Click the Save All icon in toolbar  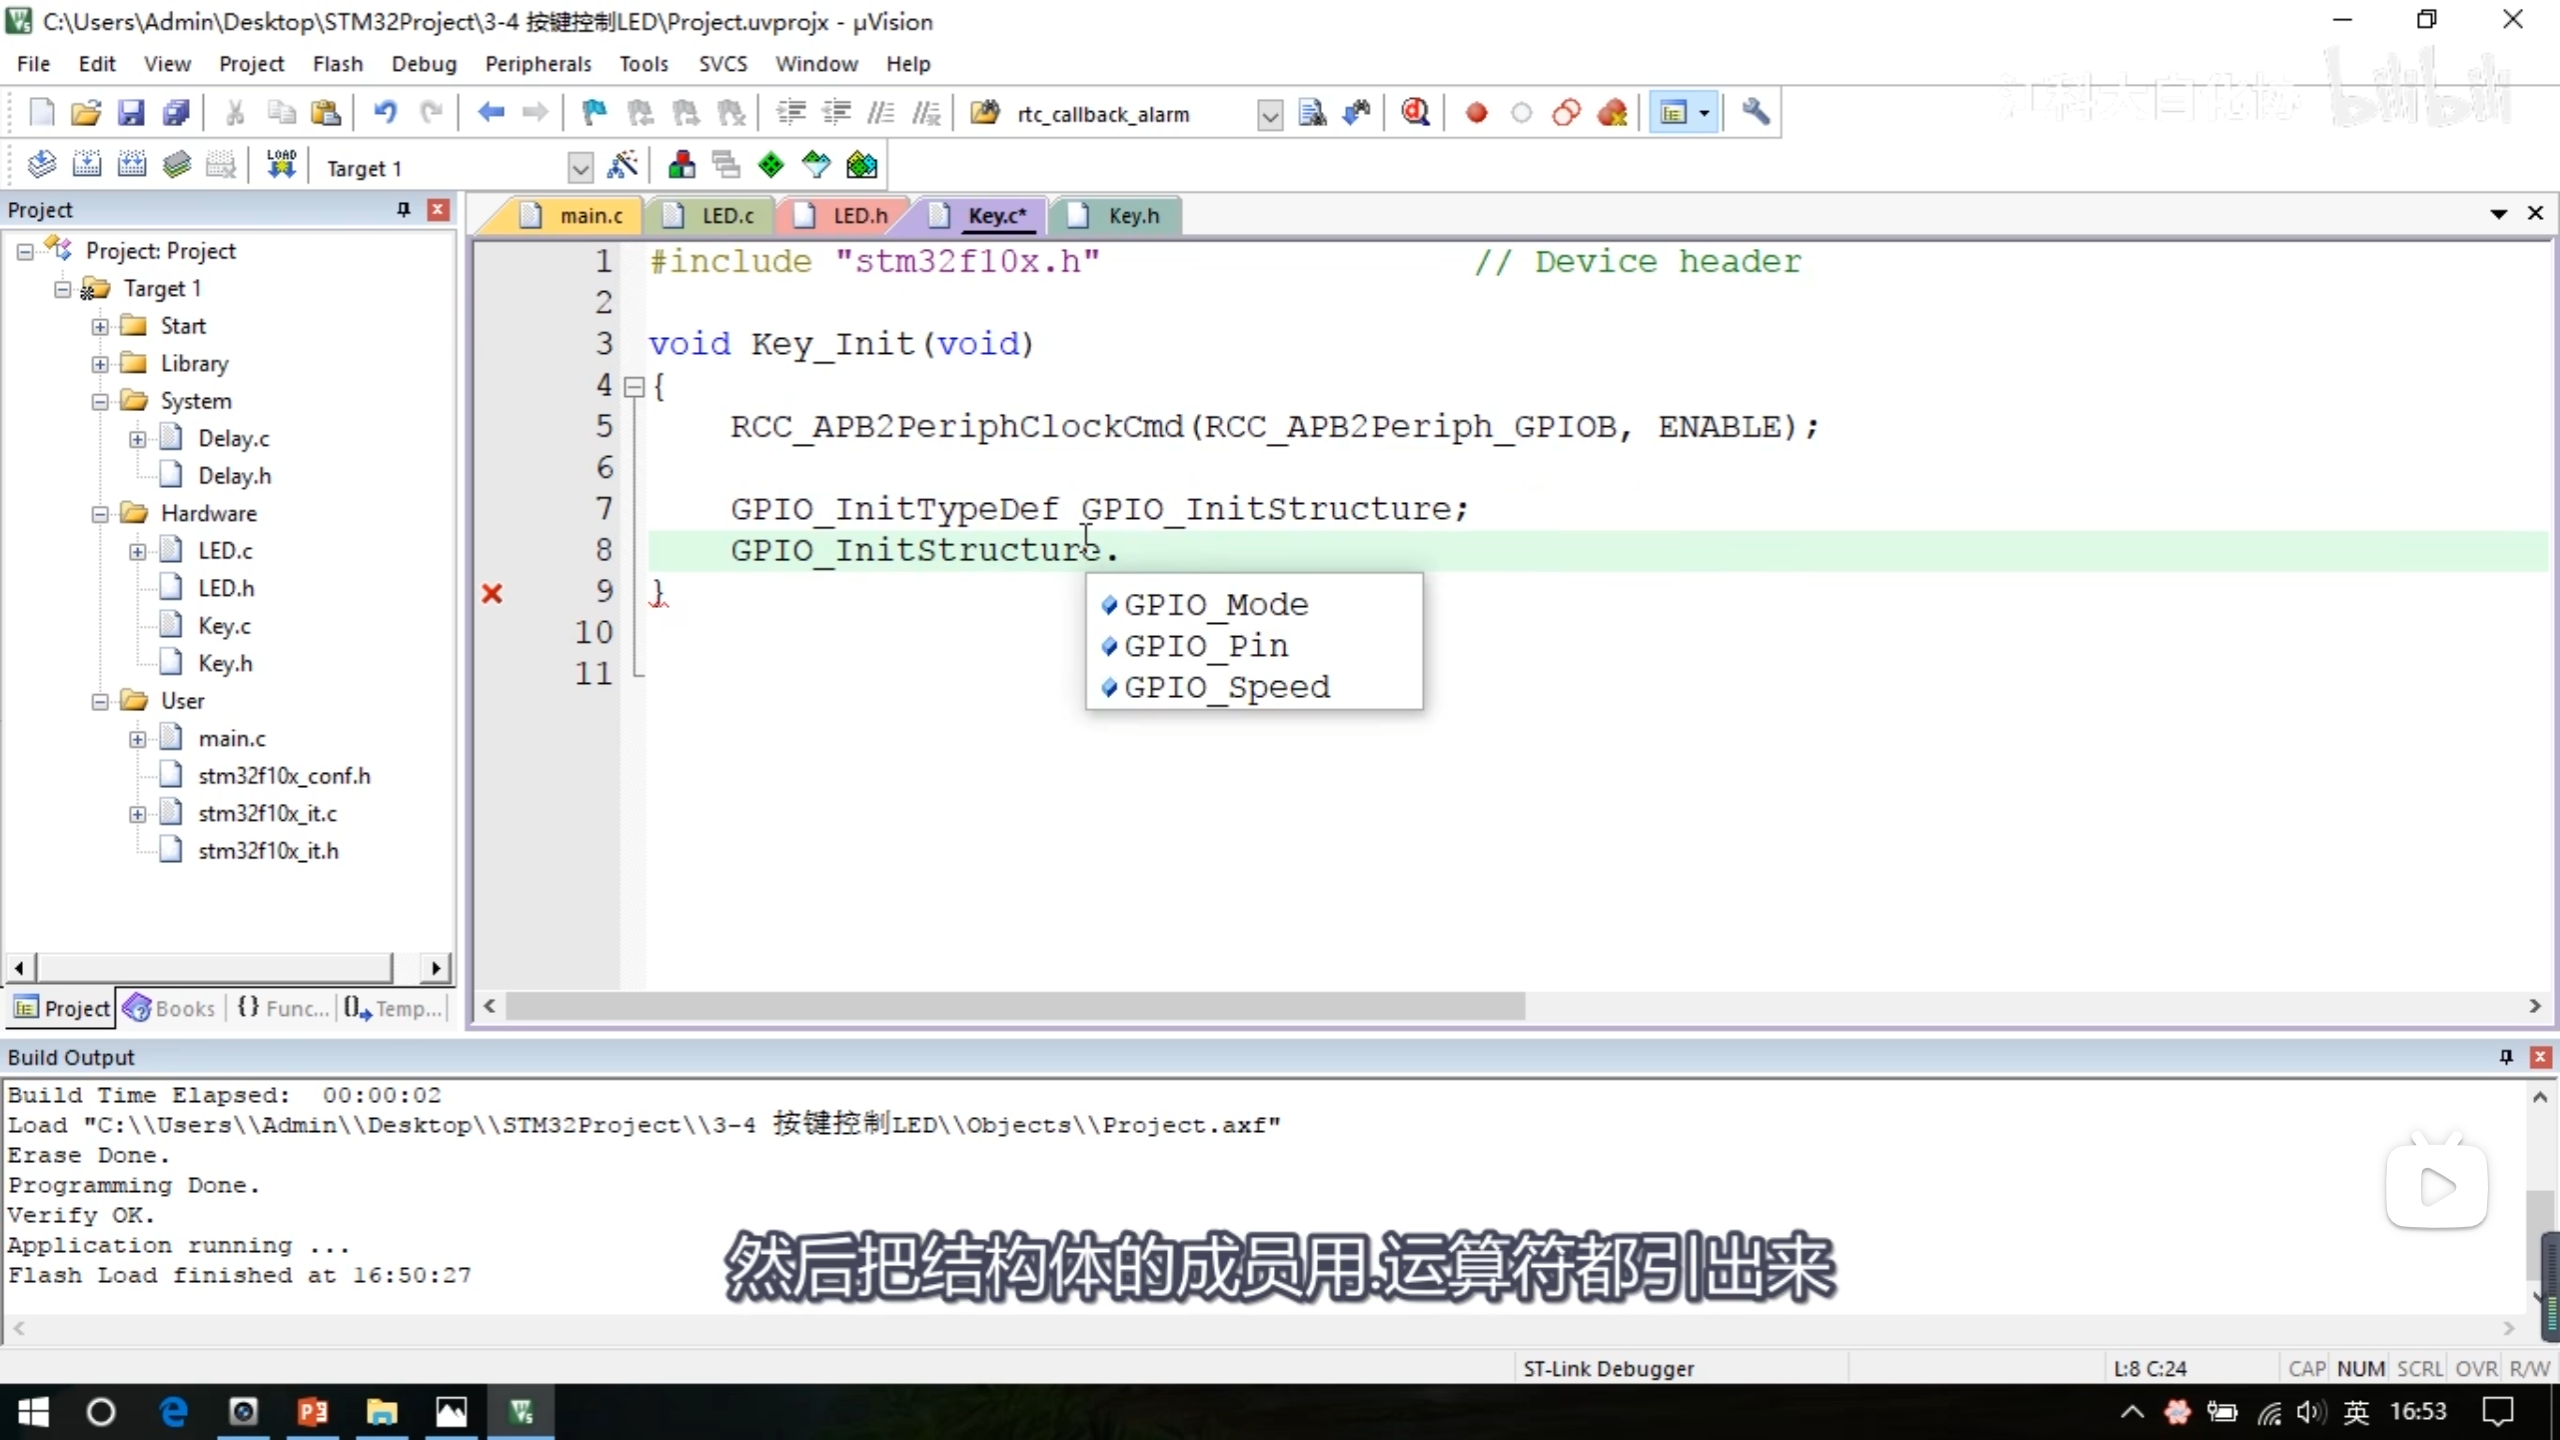coord(176,113)
